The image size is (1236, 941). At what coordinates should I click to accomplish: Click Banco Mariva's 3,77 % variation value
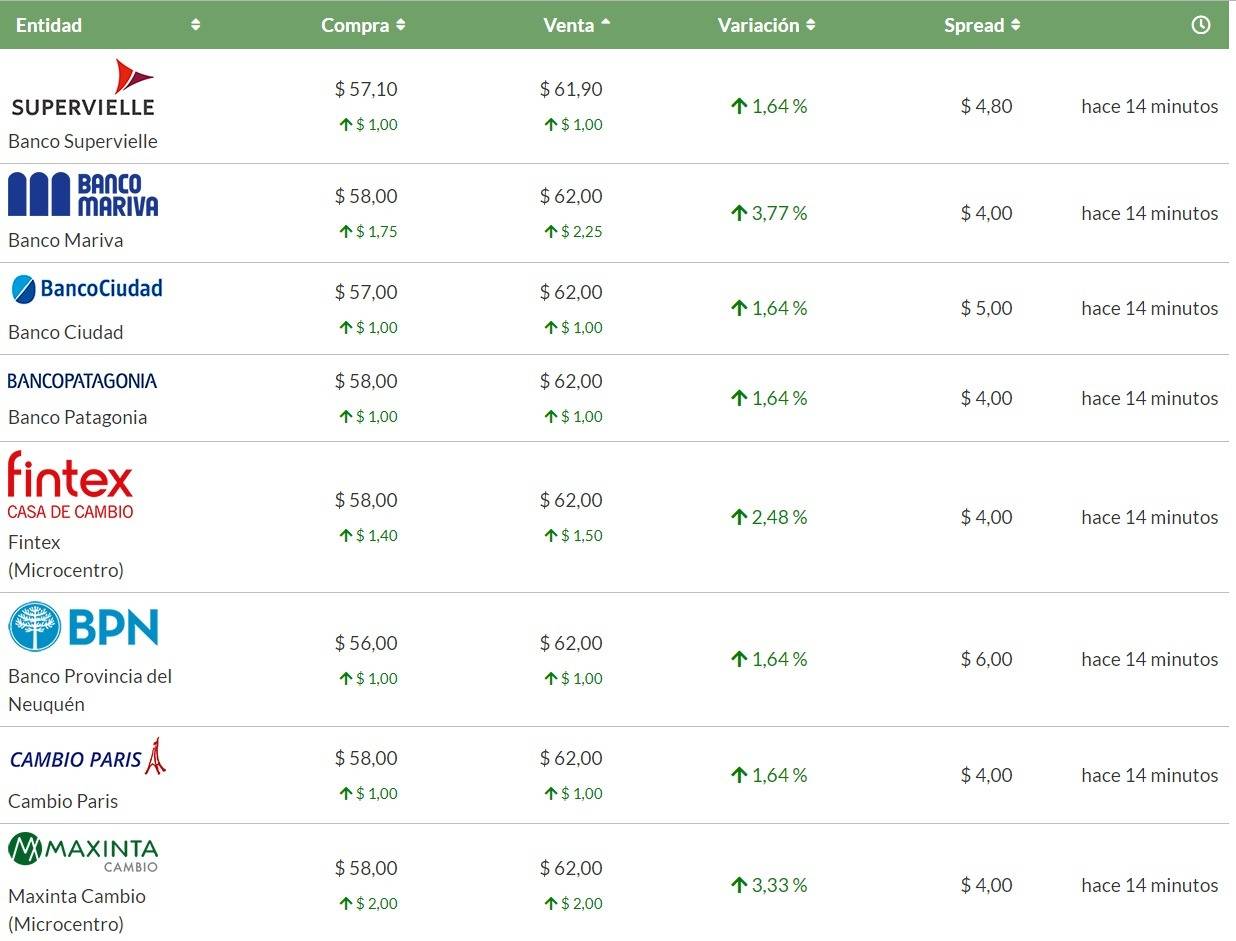[x=769, y=213]
